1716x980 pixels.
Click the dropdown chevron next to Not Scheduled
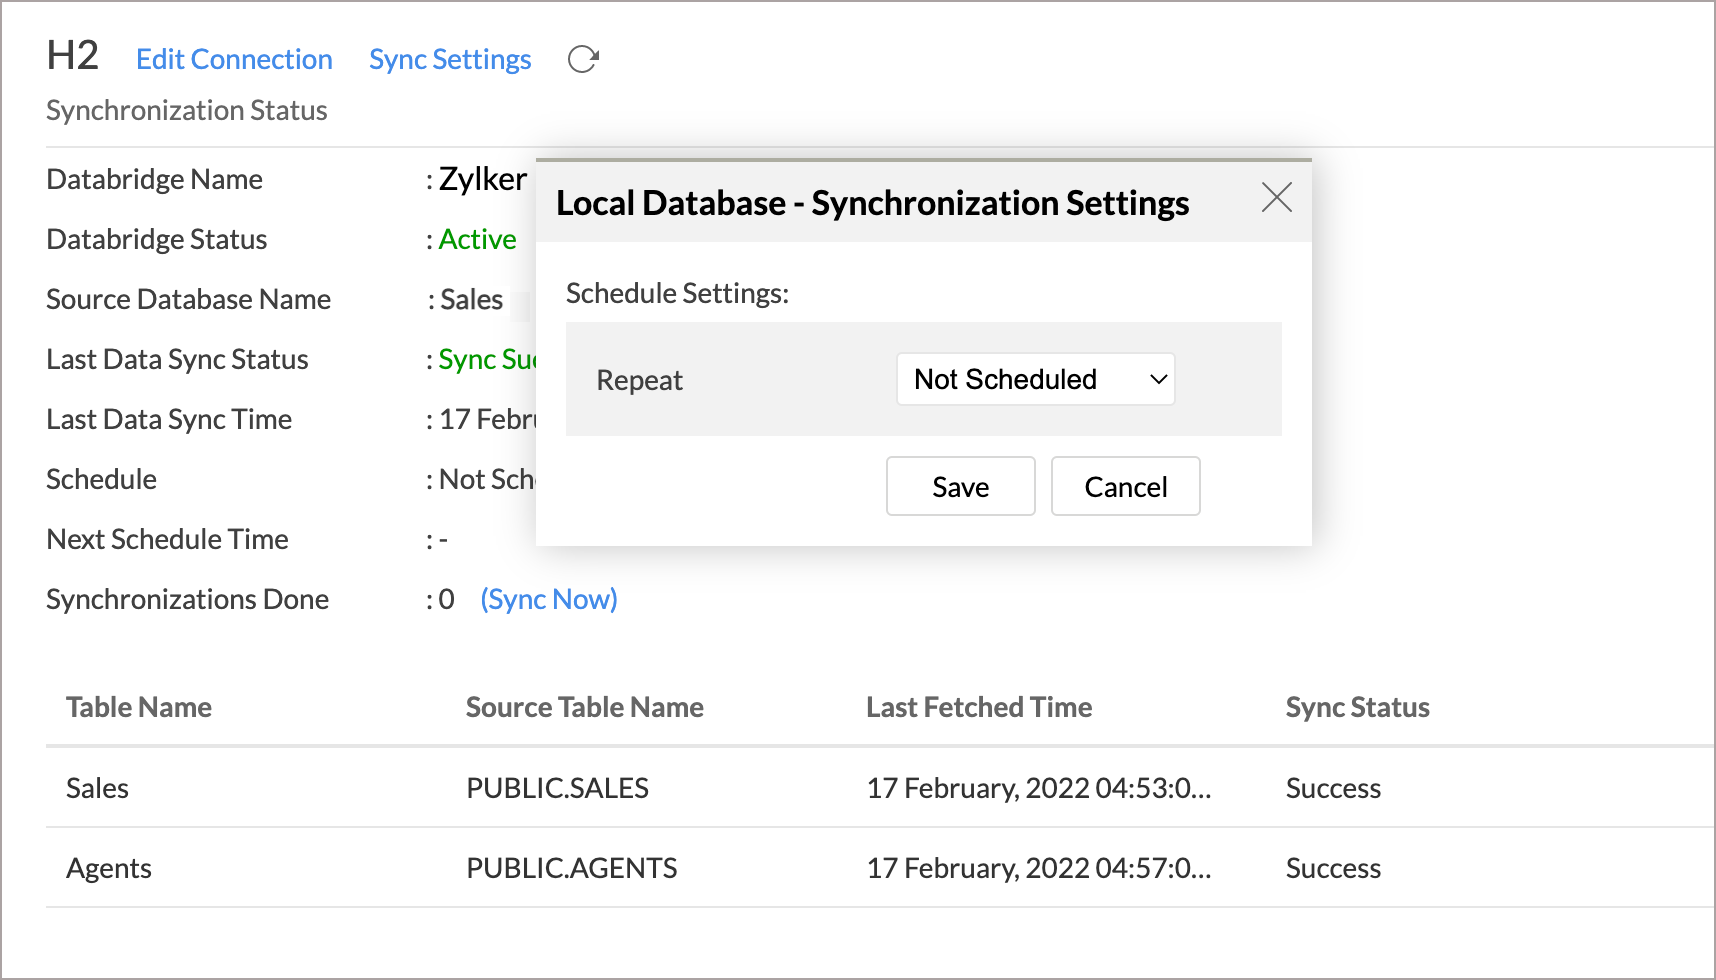click(x=1157, y=379)
